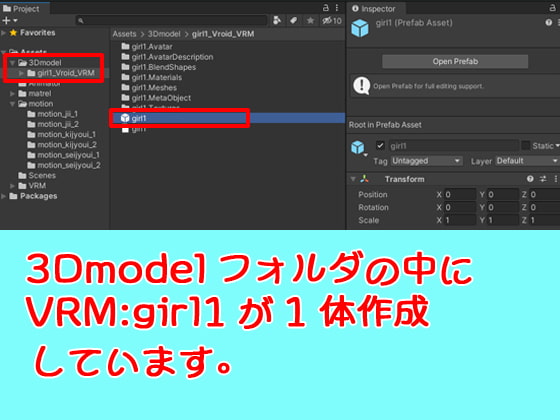Collapse the motion folder tree arrow
560x420 pixels.
point(12,104)
